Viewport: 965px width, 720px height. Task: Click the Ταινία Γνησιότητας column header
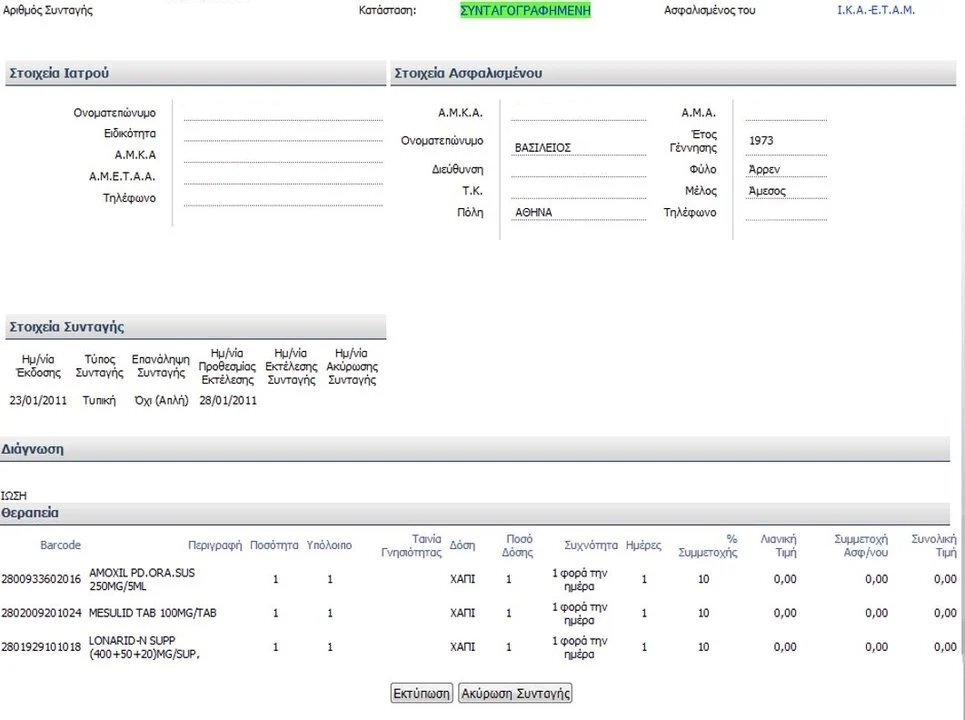click(411, 545)
